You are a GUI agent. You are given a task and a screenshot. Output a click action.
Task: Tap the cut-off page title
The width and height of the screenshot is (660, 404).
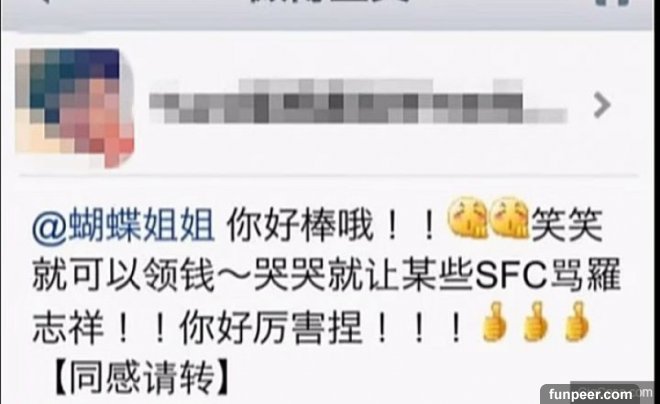330,2
